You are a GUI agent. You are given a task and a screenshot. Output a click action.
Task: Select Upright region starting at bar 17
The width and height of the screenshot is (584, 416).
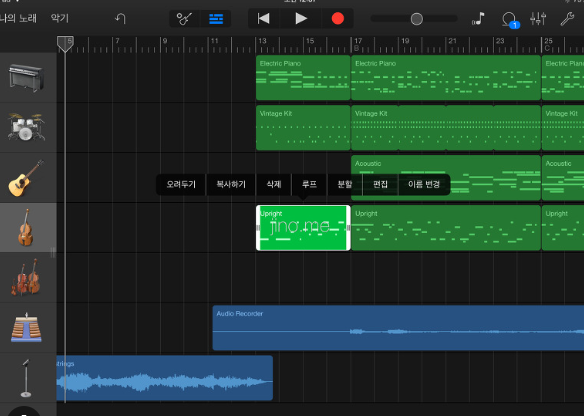pos(446,228)
